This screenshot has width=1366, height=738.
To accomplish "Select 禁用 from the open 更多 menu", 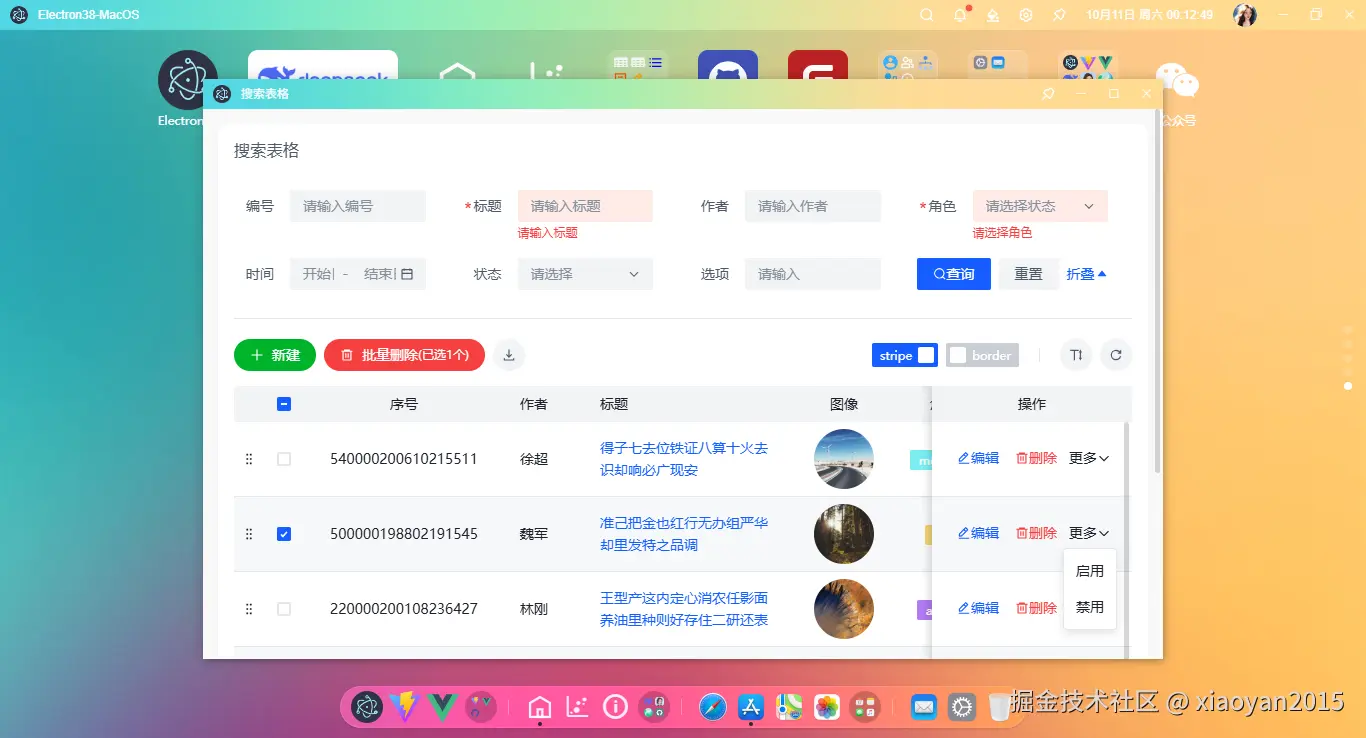I will [x=1089, y=606].
